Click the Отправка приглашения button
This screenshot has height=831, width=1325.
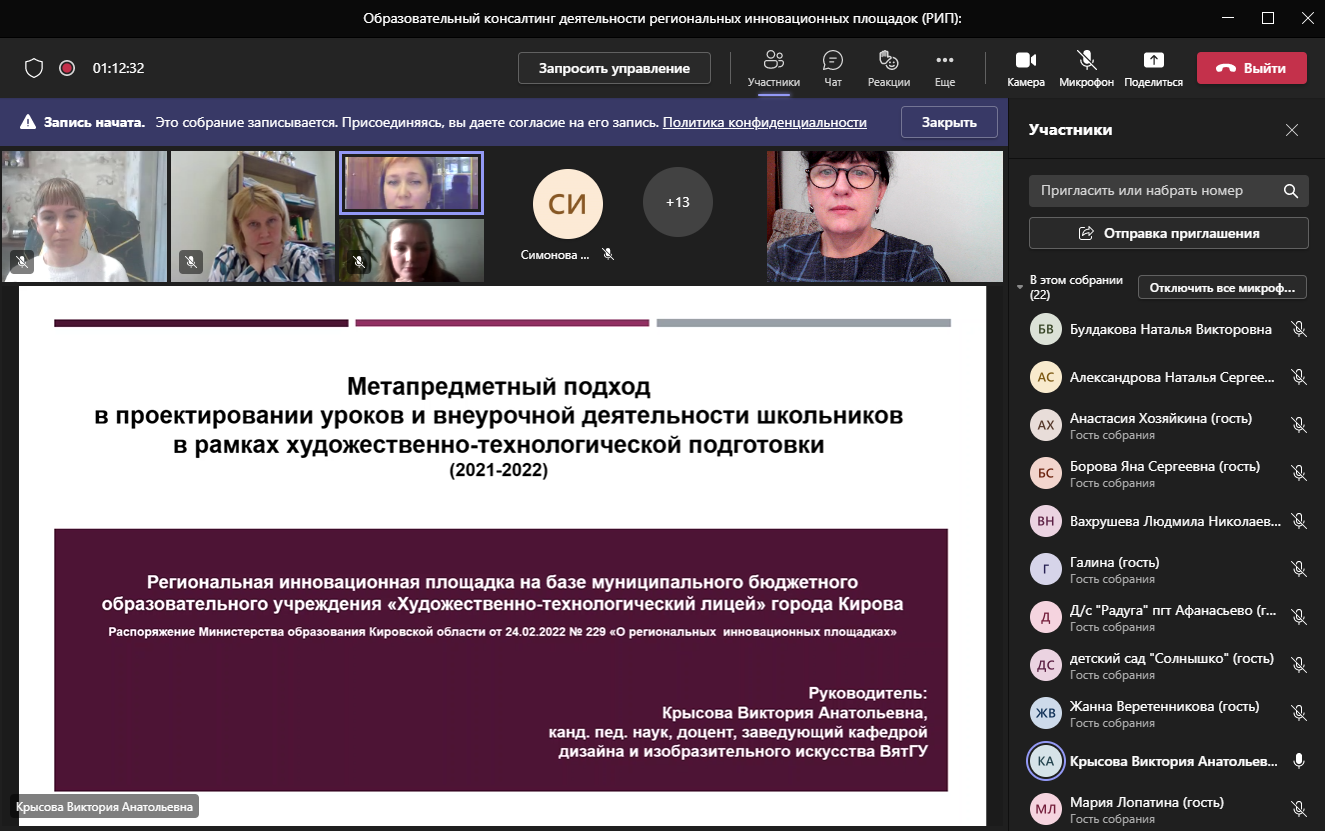[1168, 233]
